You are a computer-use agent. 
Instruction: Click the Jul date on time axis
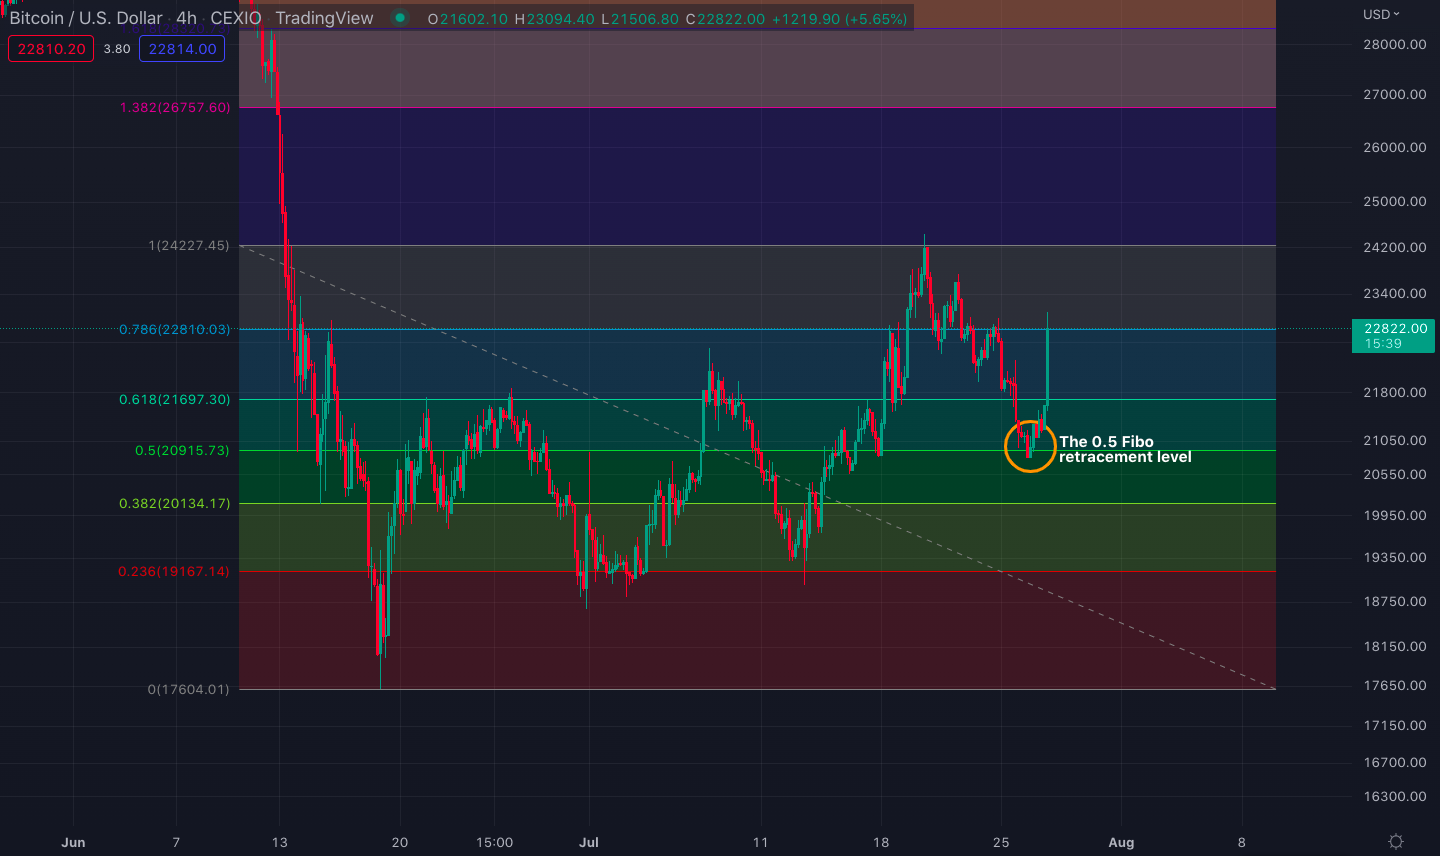click(x=589, y=842)
